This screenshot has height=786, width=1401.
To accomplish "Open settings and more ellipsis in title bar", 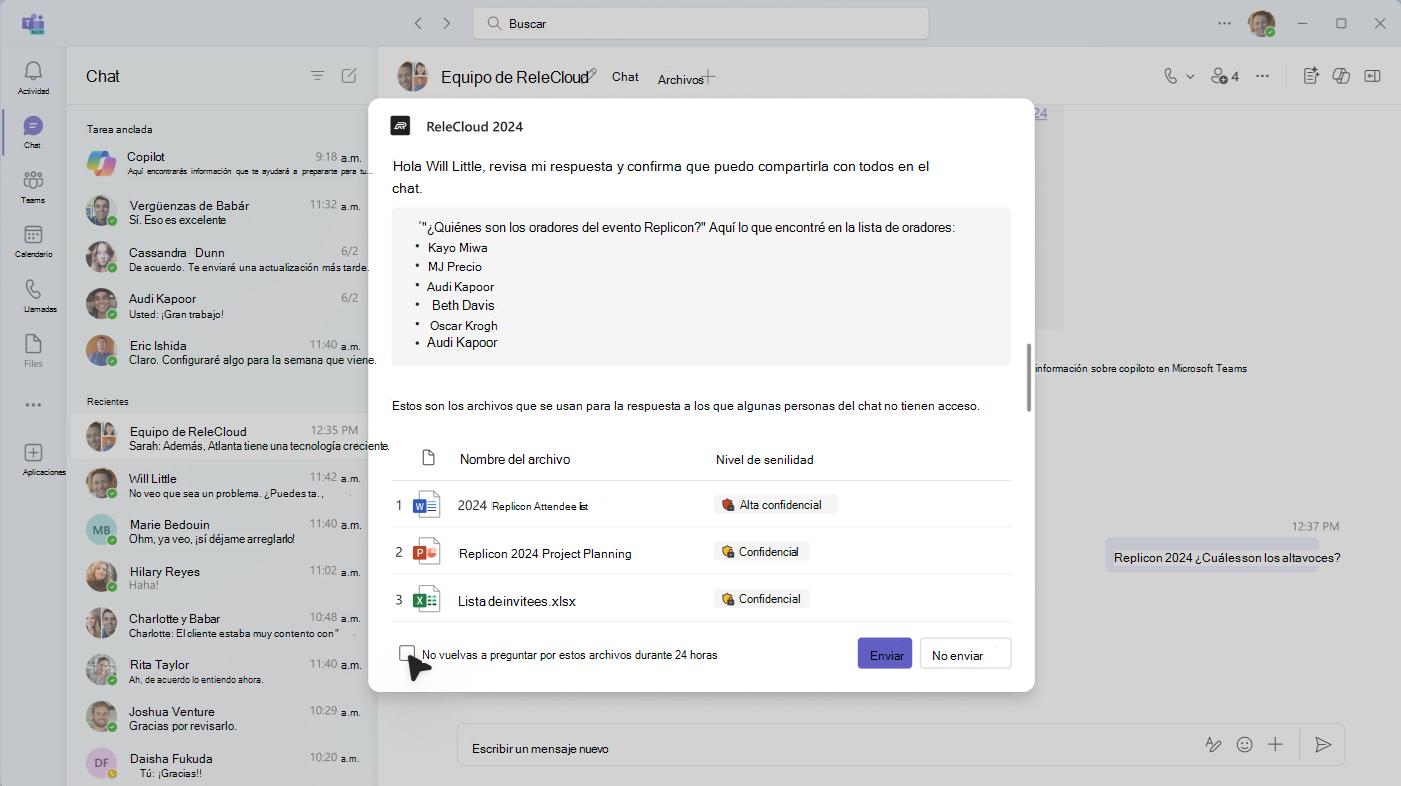I will click(x=1224, y=23).
